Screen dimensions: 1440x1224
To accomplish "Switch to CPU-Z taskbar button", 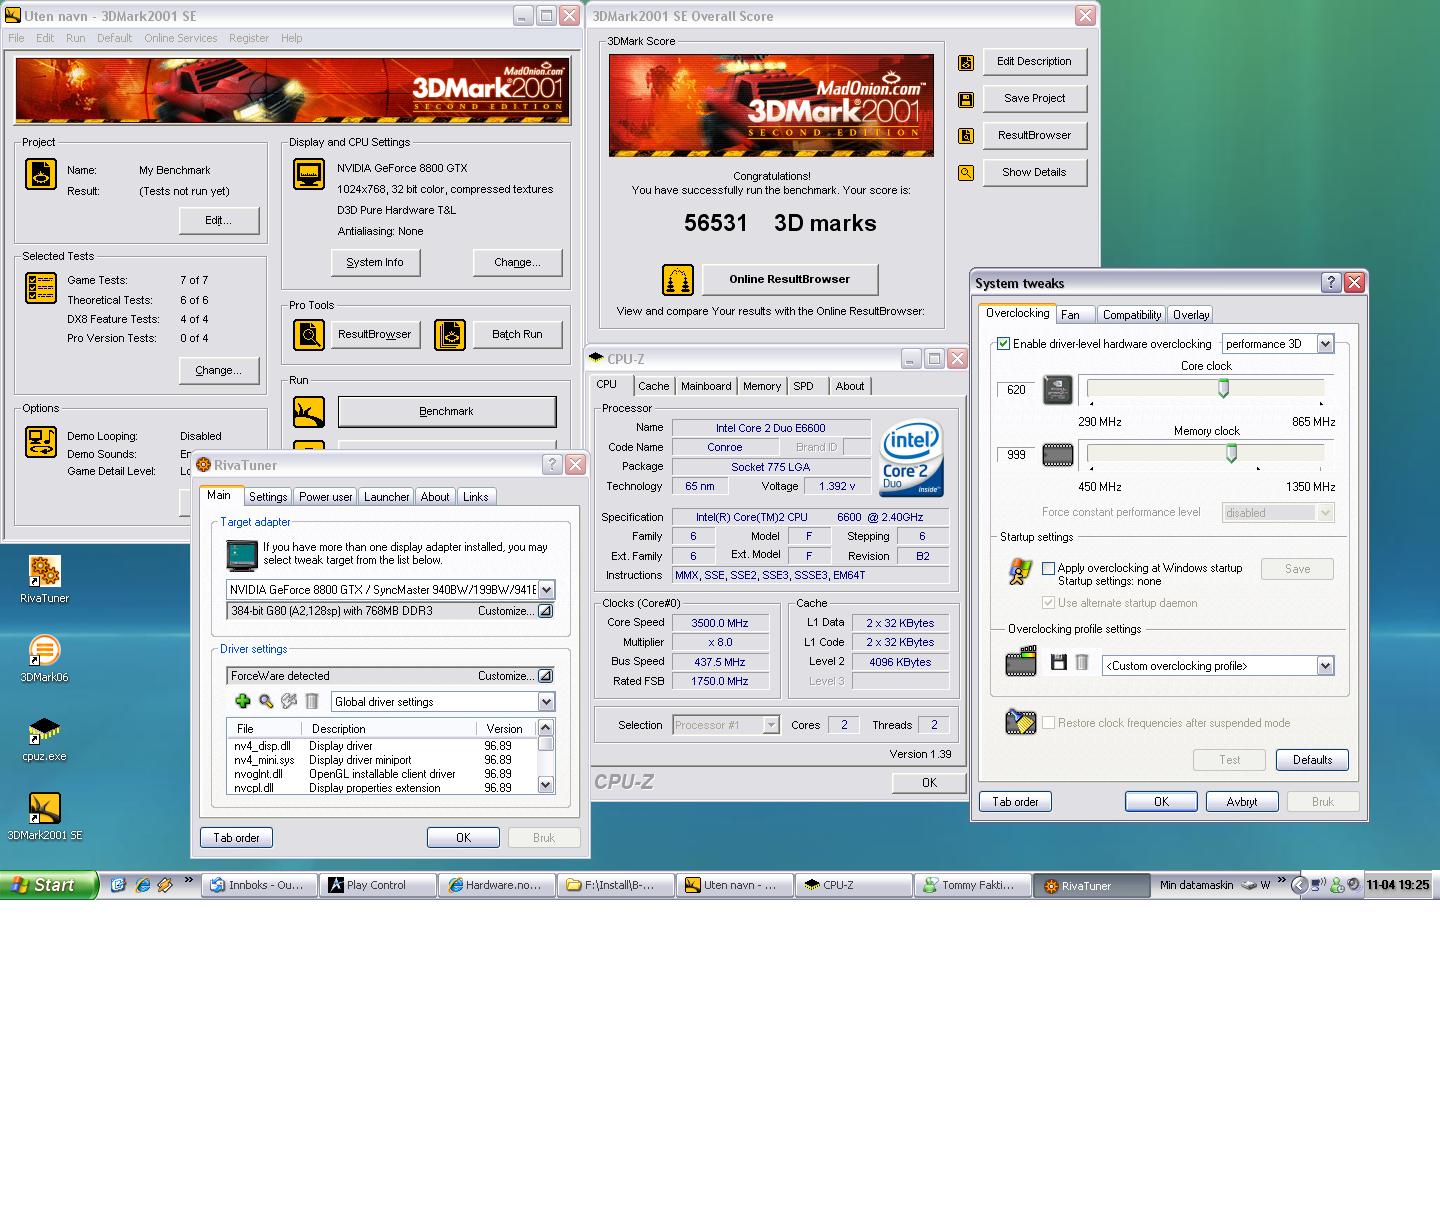I will click(x=856, y=885).
